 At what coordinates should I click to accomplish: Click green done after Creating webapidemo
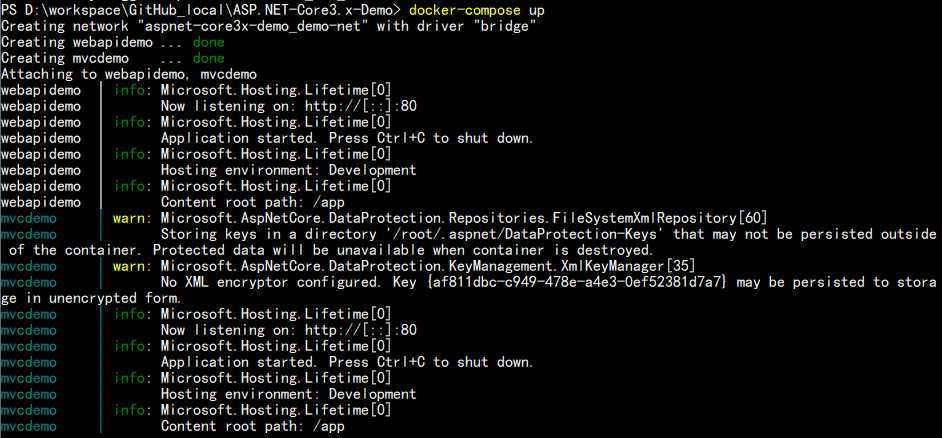(x=208, y=42)
